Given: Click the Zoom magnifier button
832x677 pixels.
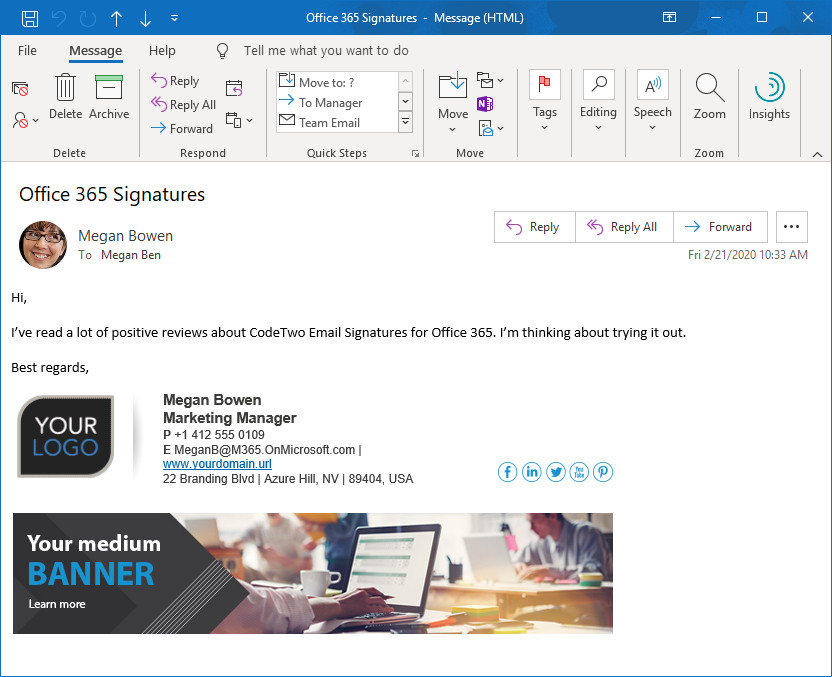Looking at the screenshot, I should tap(709, 97).
